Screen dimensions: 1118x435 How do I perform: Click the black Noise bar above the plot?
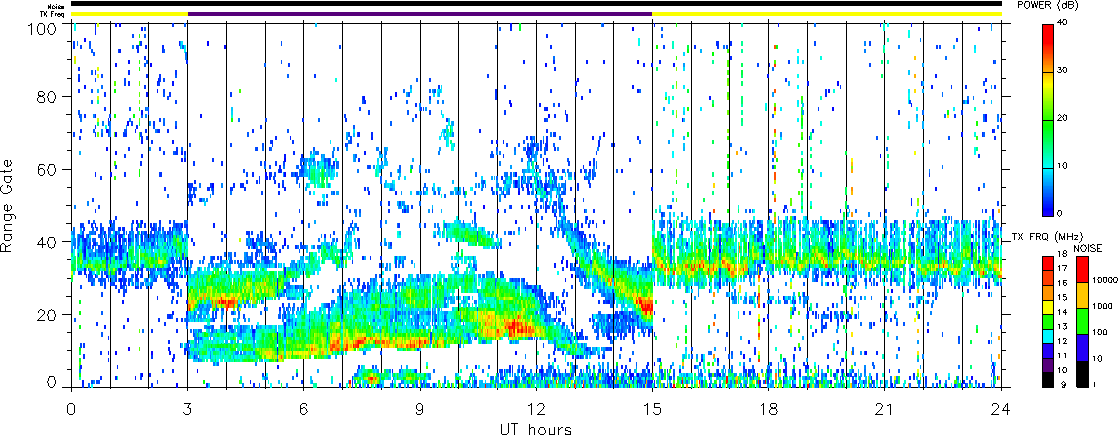pos(536,4)
